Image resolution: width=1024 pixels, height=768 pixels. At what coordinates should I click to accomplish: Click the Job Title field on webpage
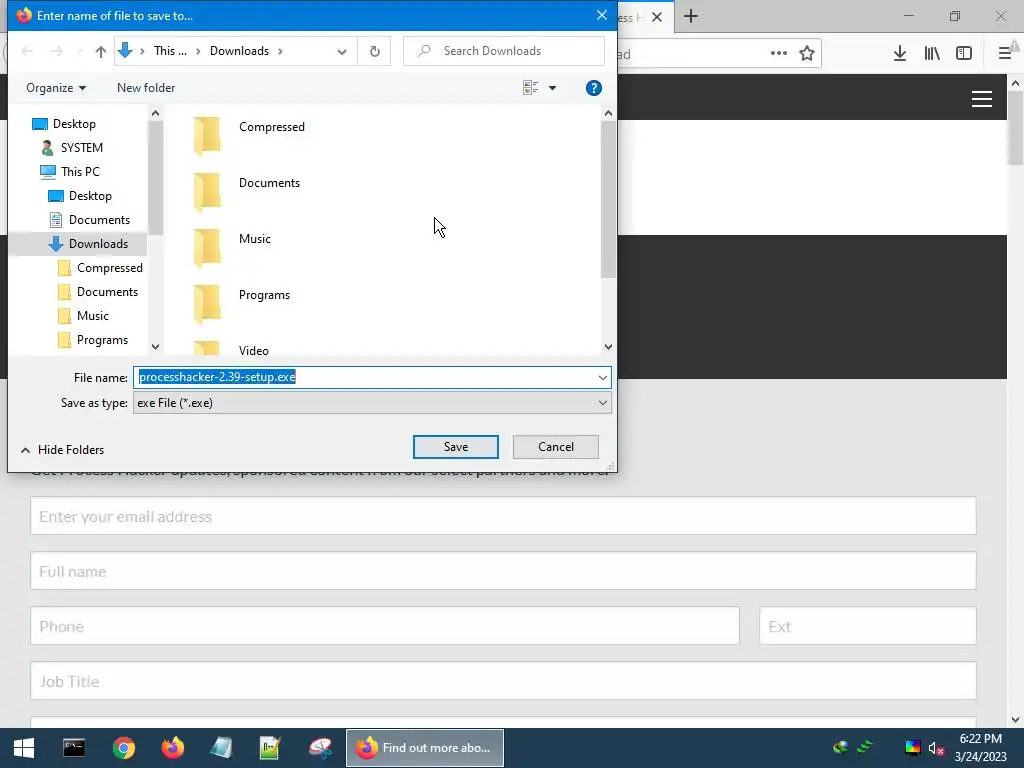pyautogui.click(x=503, y=681)
